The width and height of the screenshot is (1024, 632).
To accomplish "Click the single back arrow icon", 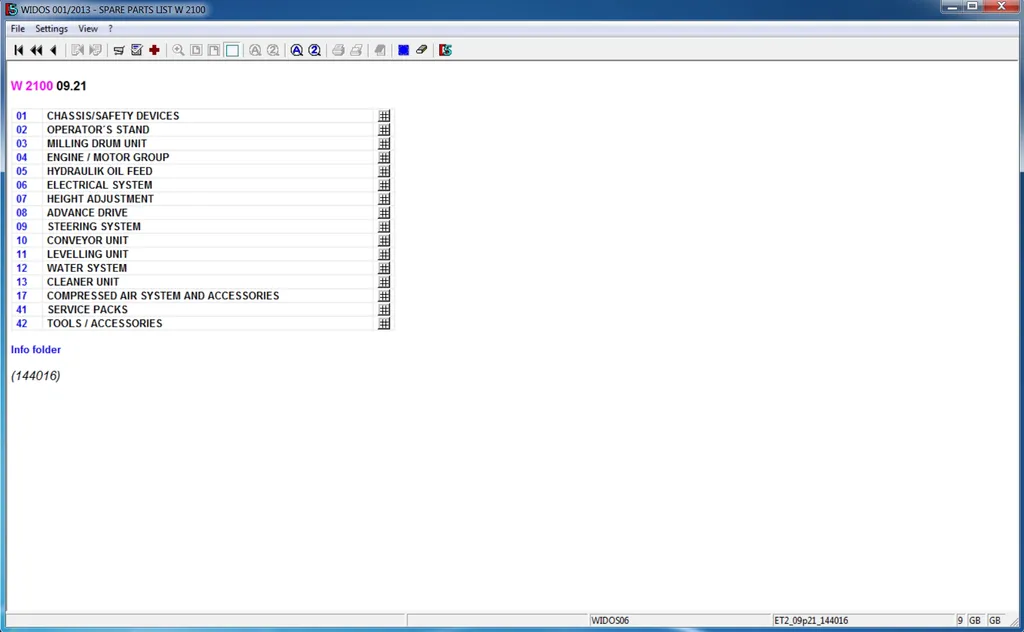I will coord(54,50).
